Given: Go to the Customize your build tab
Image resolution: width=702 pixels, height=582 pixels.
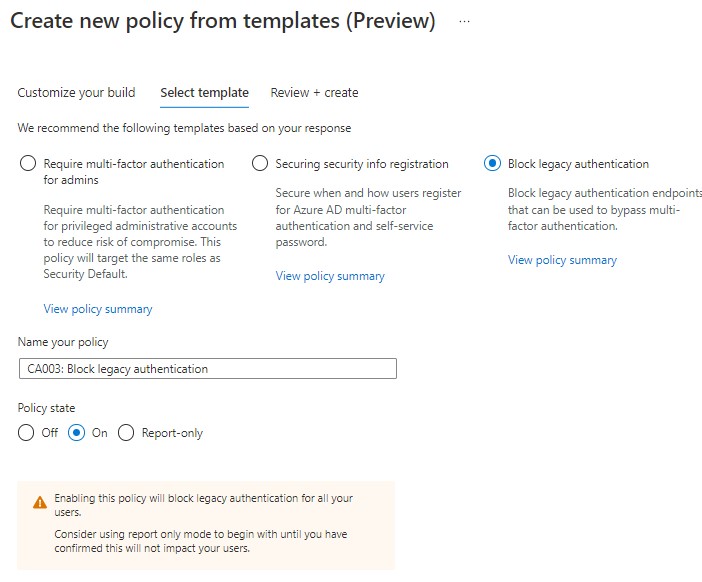Looking at the screenshot, I should [x=76, y=93].
